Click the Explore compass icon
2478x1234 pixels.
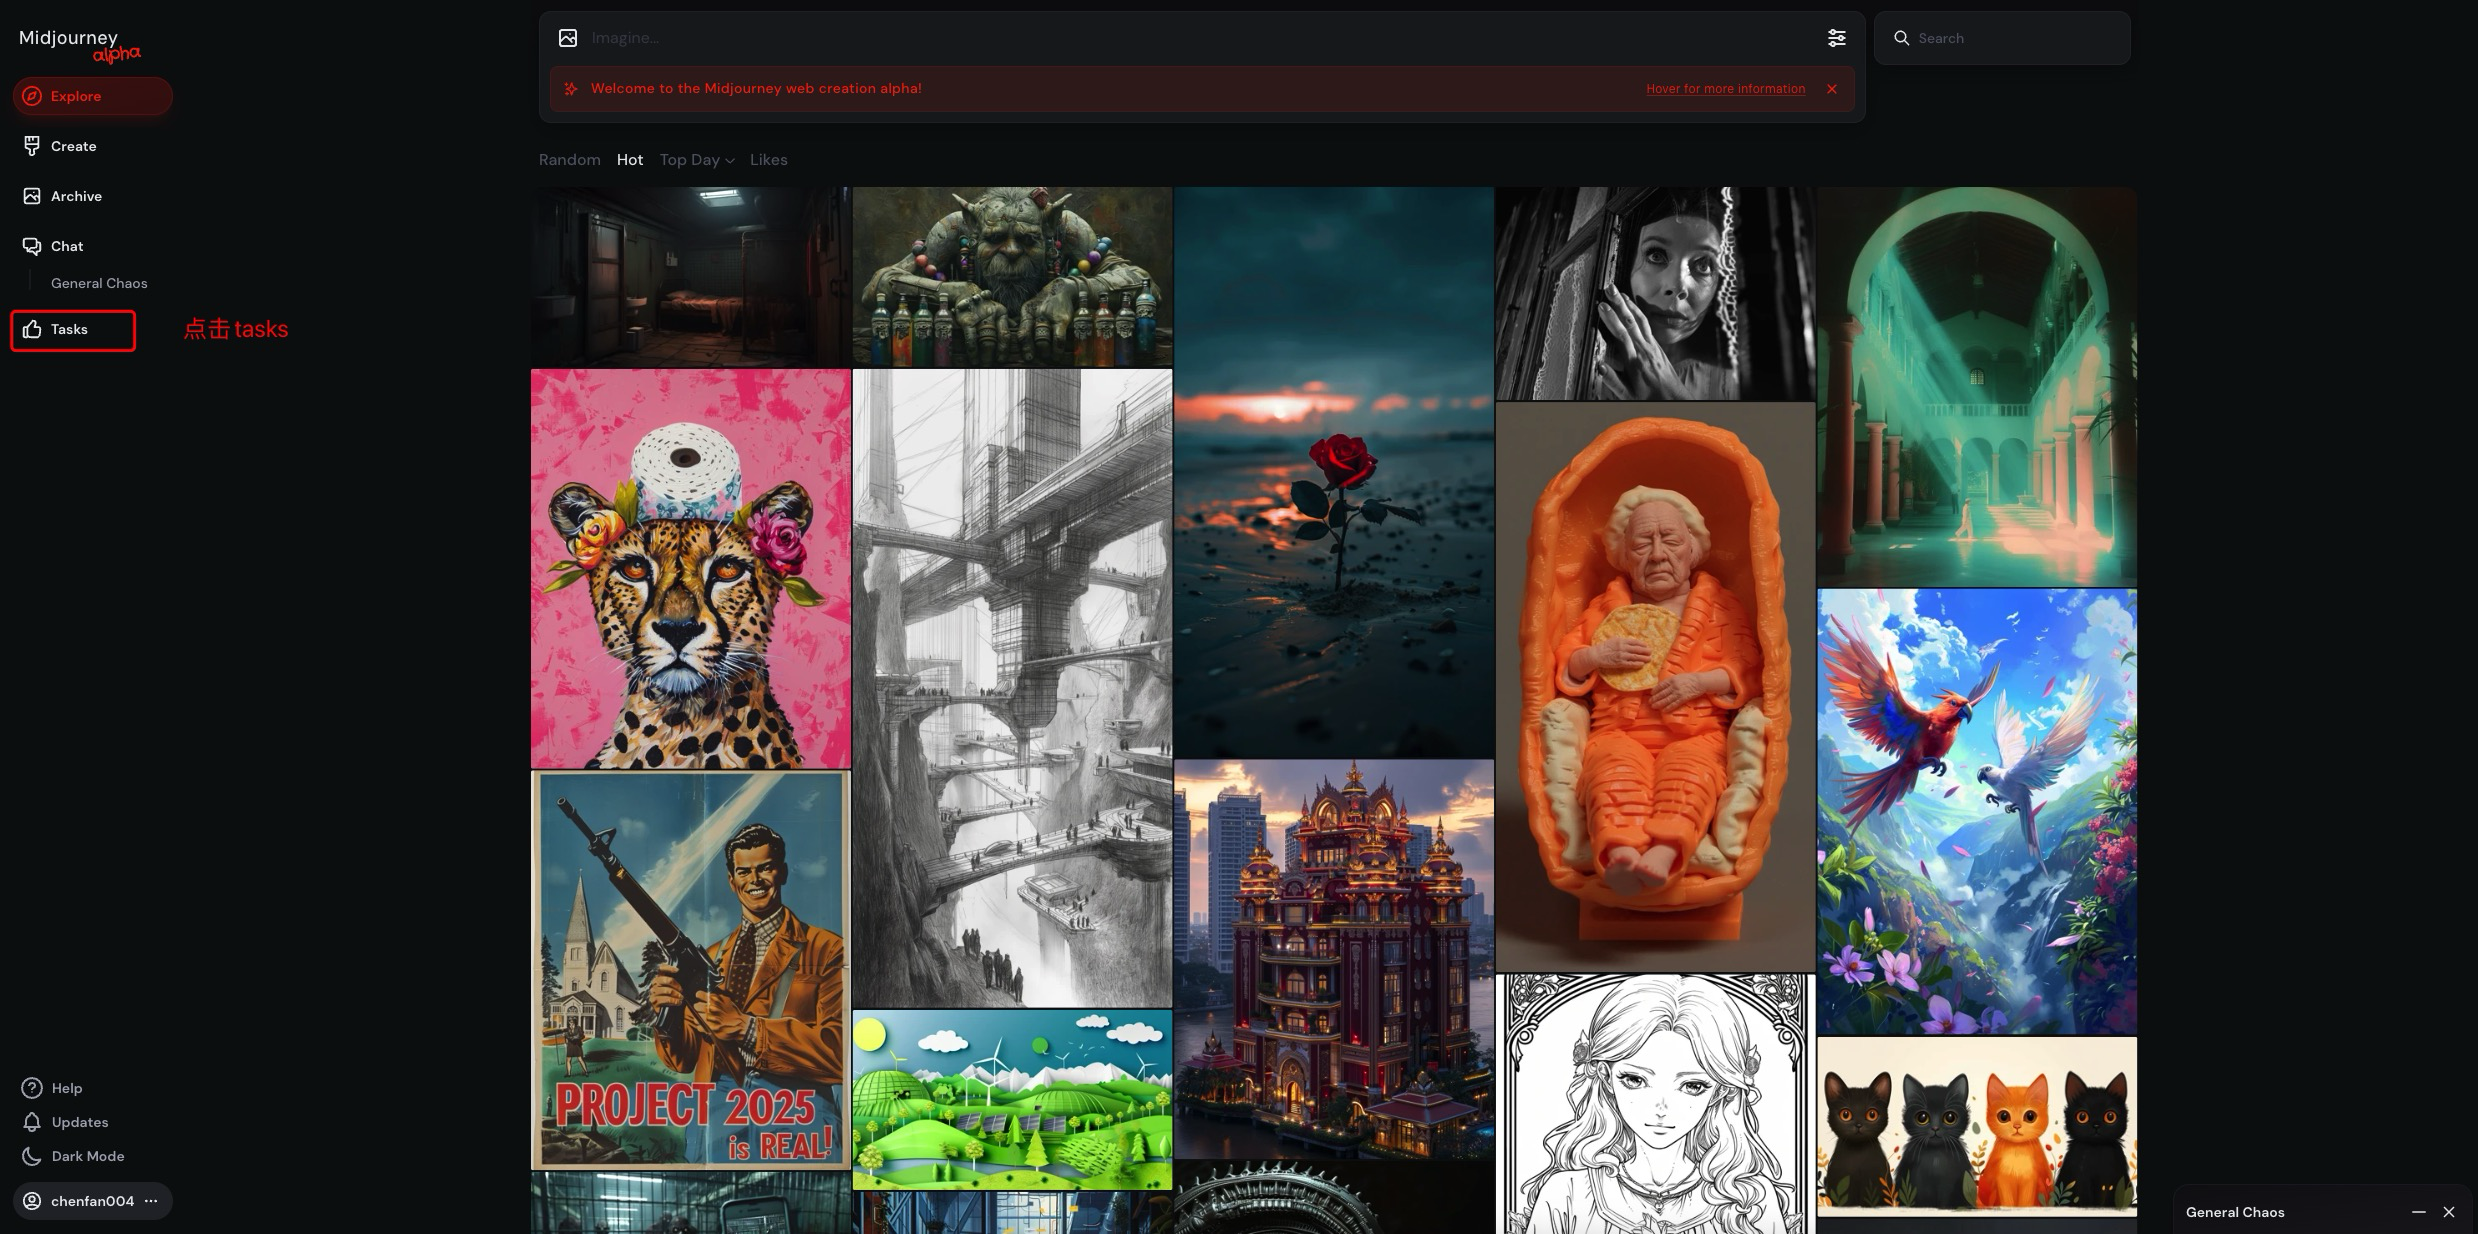click(32, 96)
